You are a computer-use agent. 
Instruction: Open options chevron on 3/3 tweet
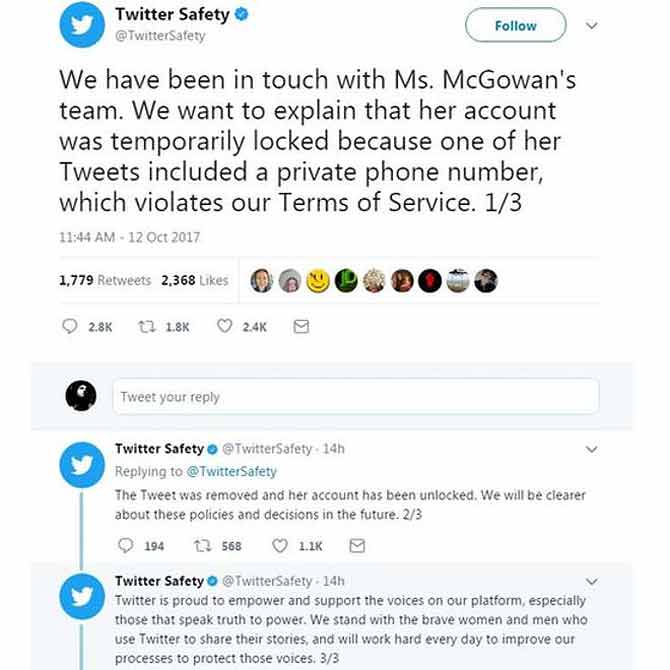point(591,581)
